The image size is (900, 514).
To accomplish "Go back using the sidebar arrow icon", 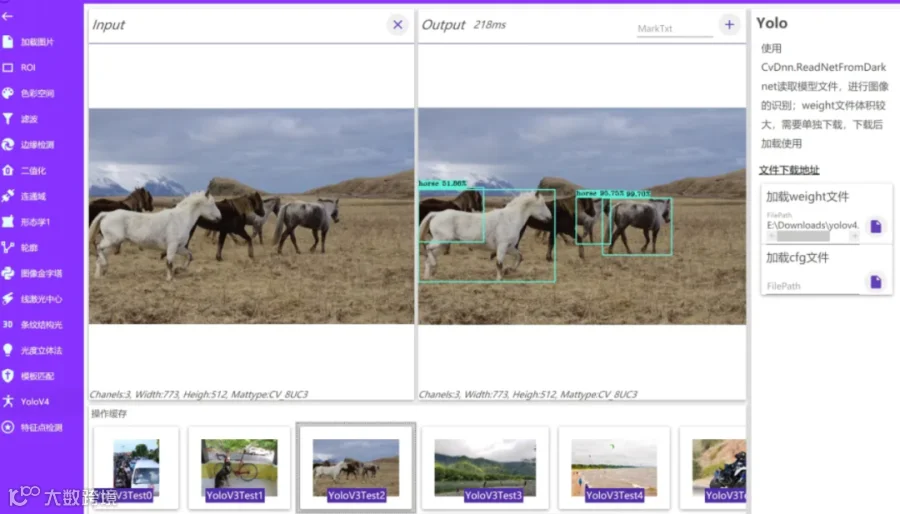I will [x=7, y=16].
